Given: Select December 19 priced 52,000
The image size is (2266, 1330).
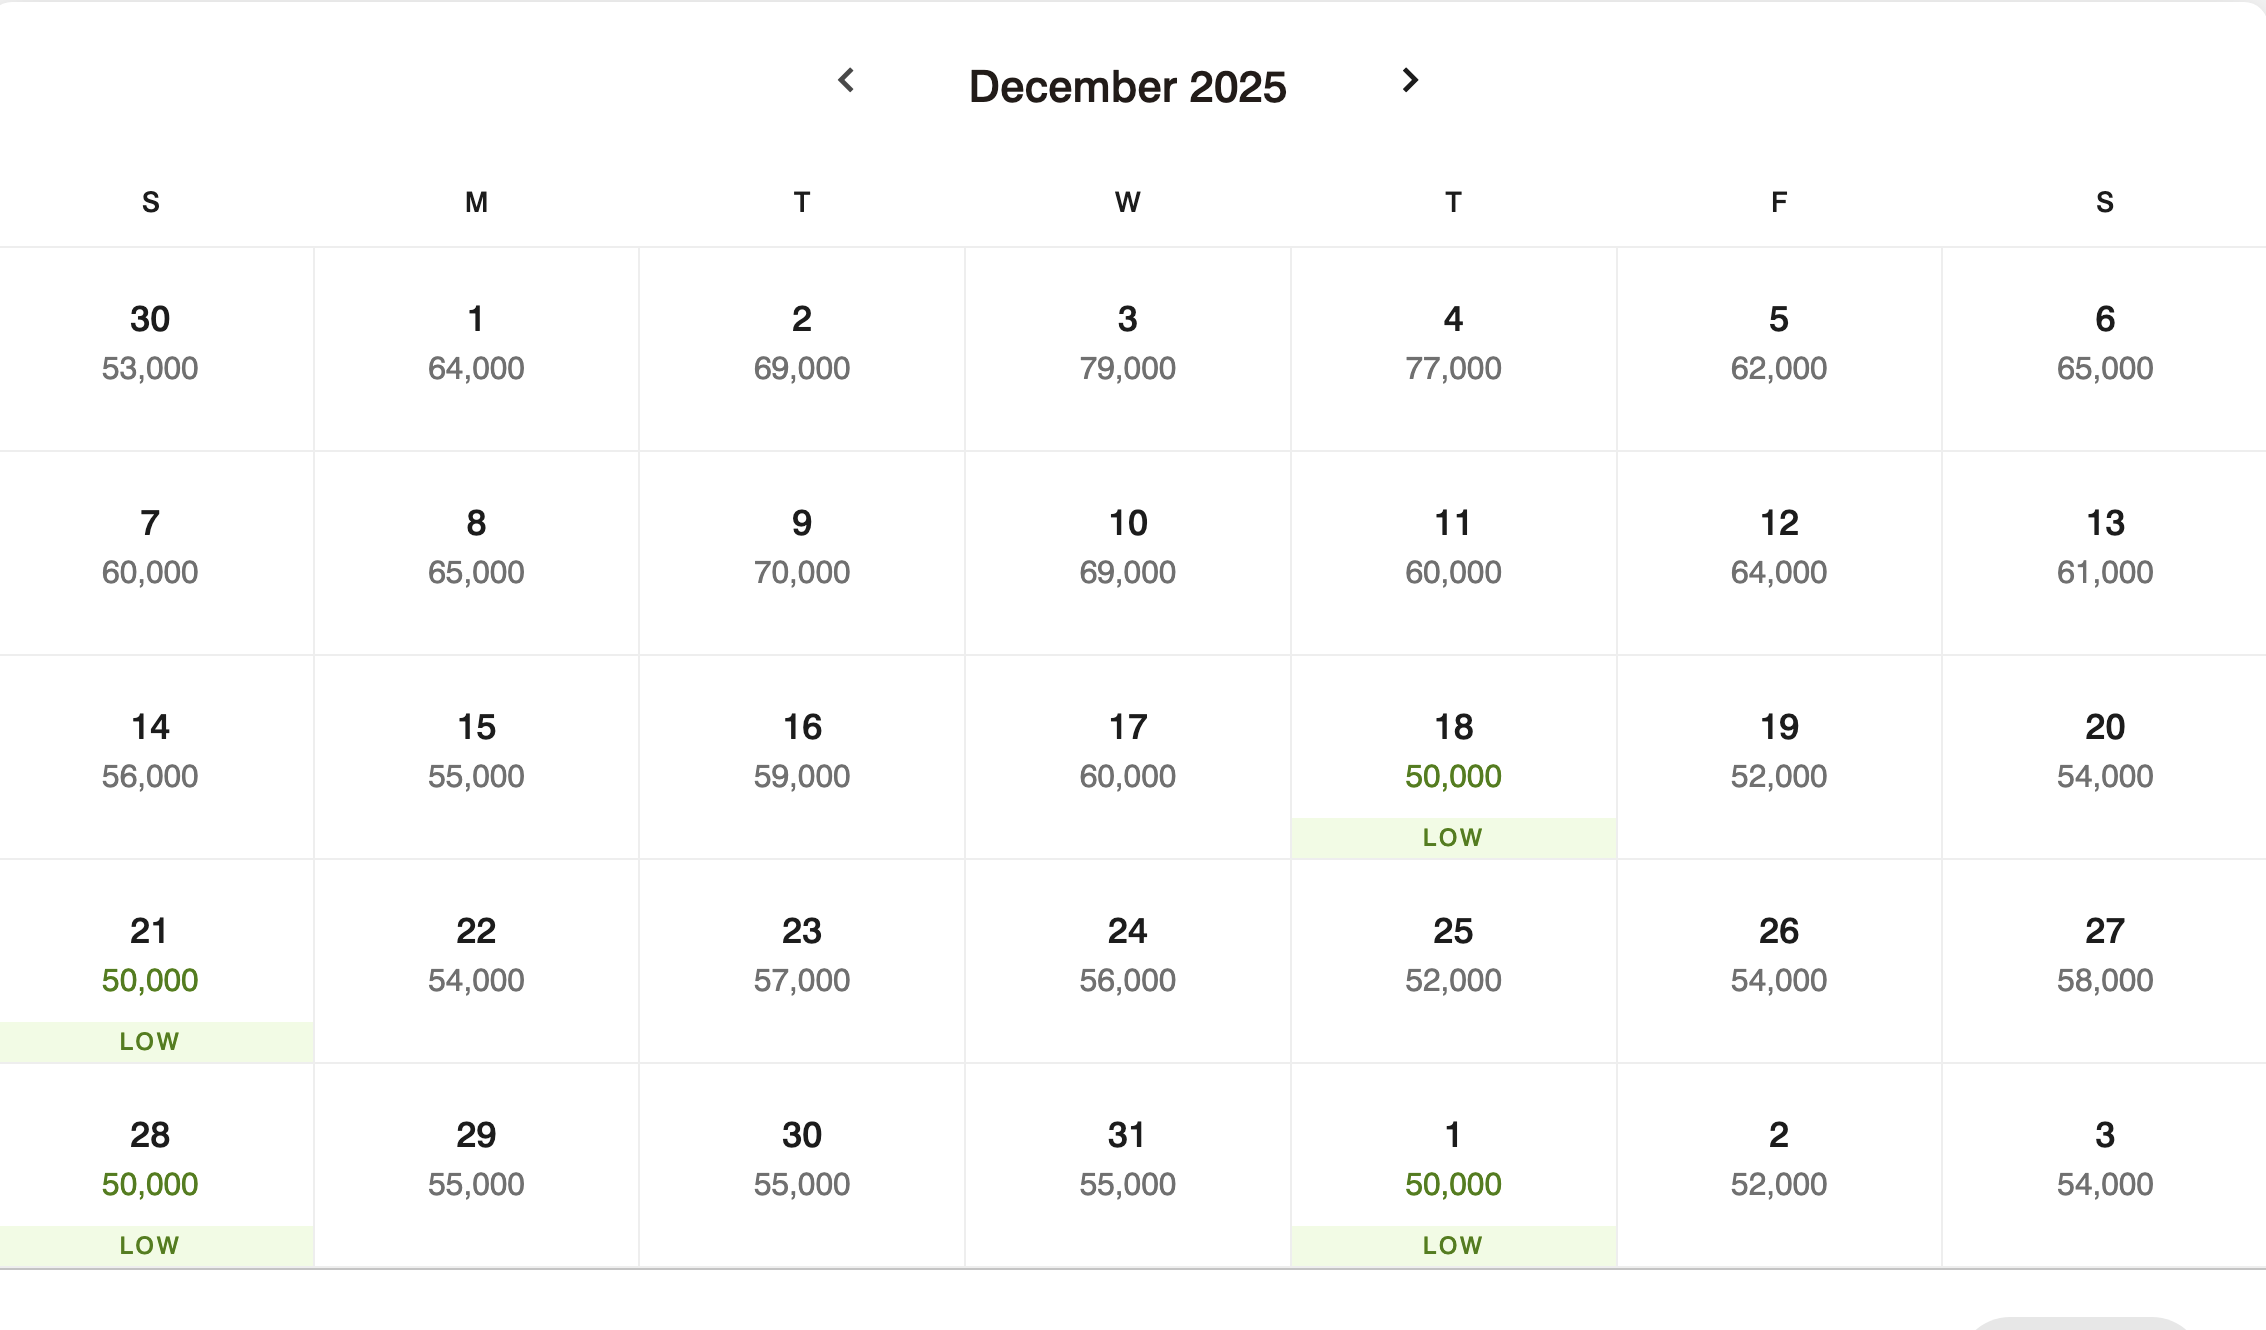Looking at the screenshot, I should point(1779,757).
